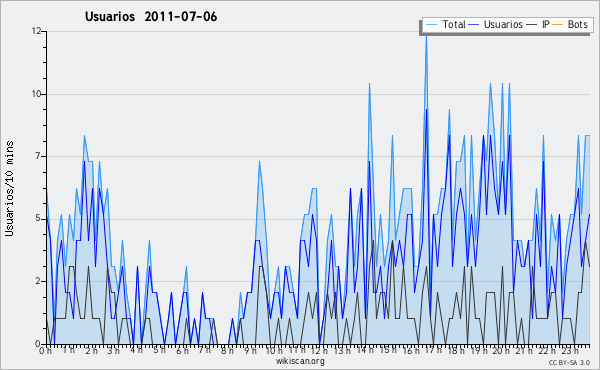Click the dark blue Usuarios legend line
The image size is (600, 370).
[x=474, y=25]
